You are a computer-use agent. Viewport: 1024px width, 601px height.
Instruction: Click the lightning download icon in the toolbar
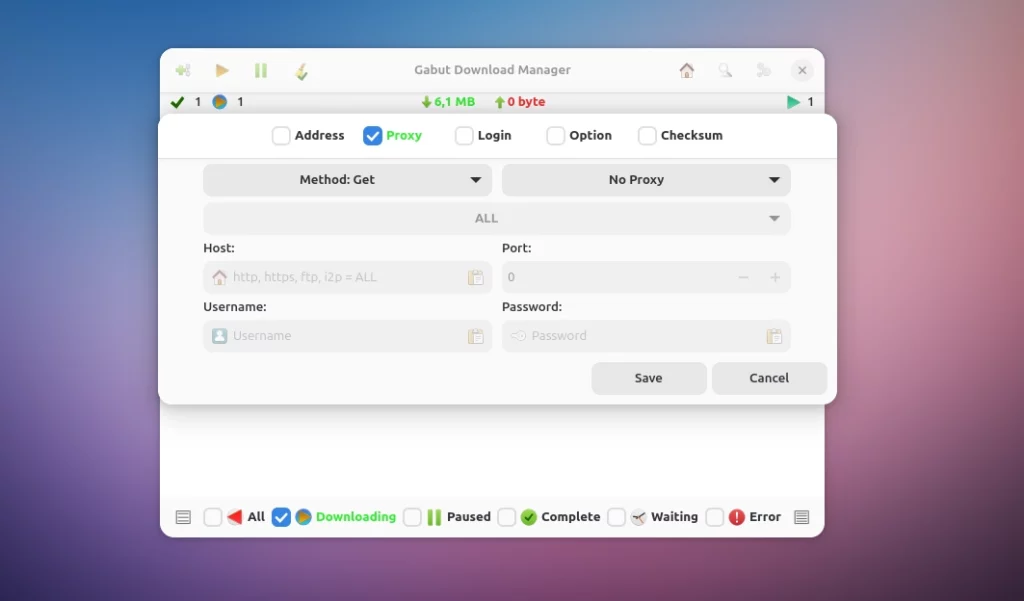click(299, 70)
